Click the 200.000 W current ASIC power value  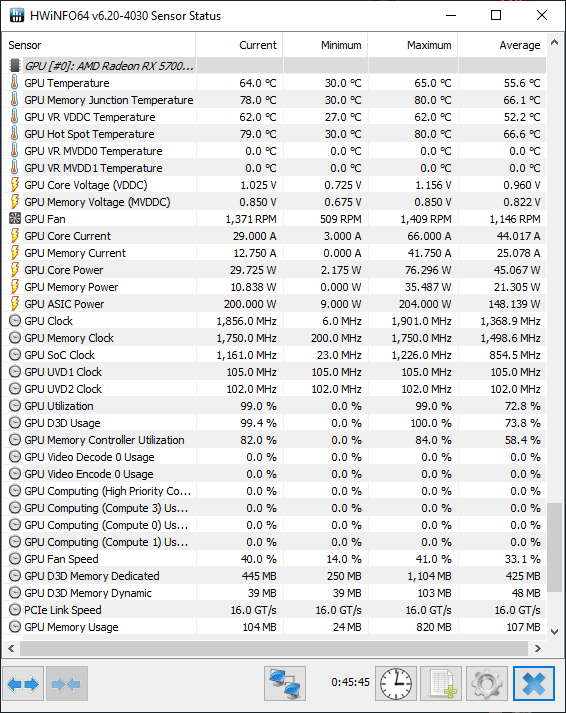tap(250, 304)
